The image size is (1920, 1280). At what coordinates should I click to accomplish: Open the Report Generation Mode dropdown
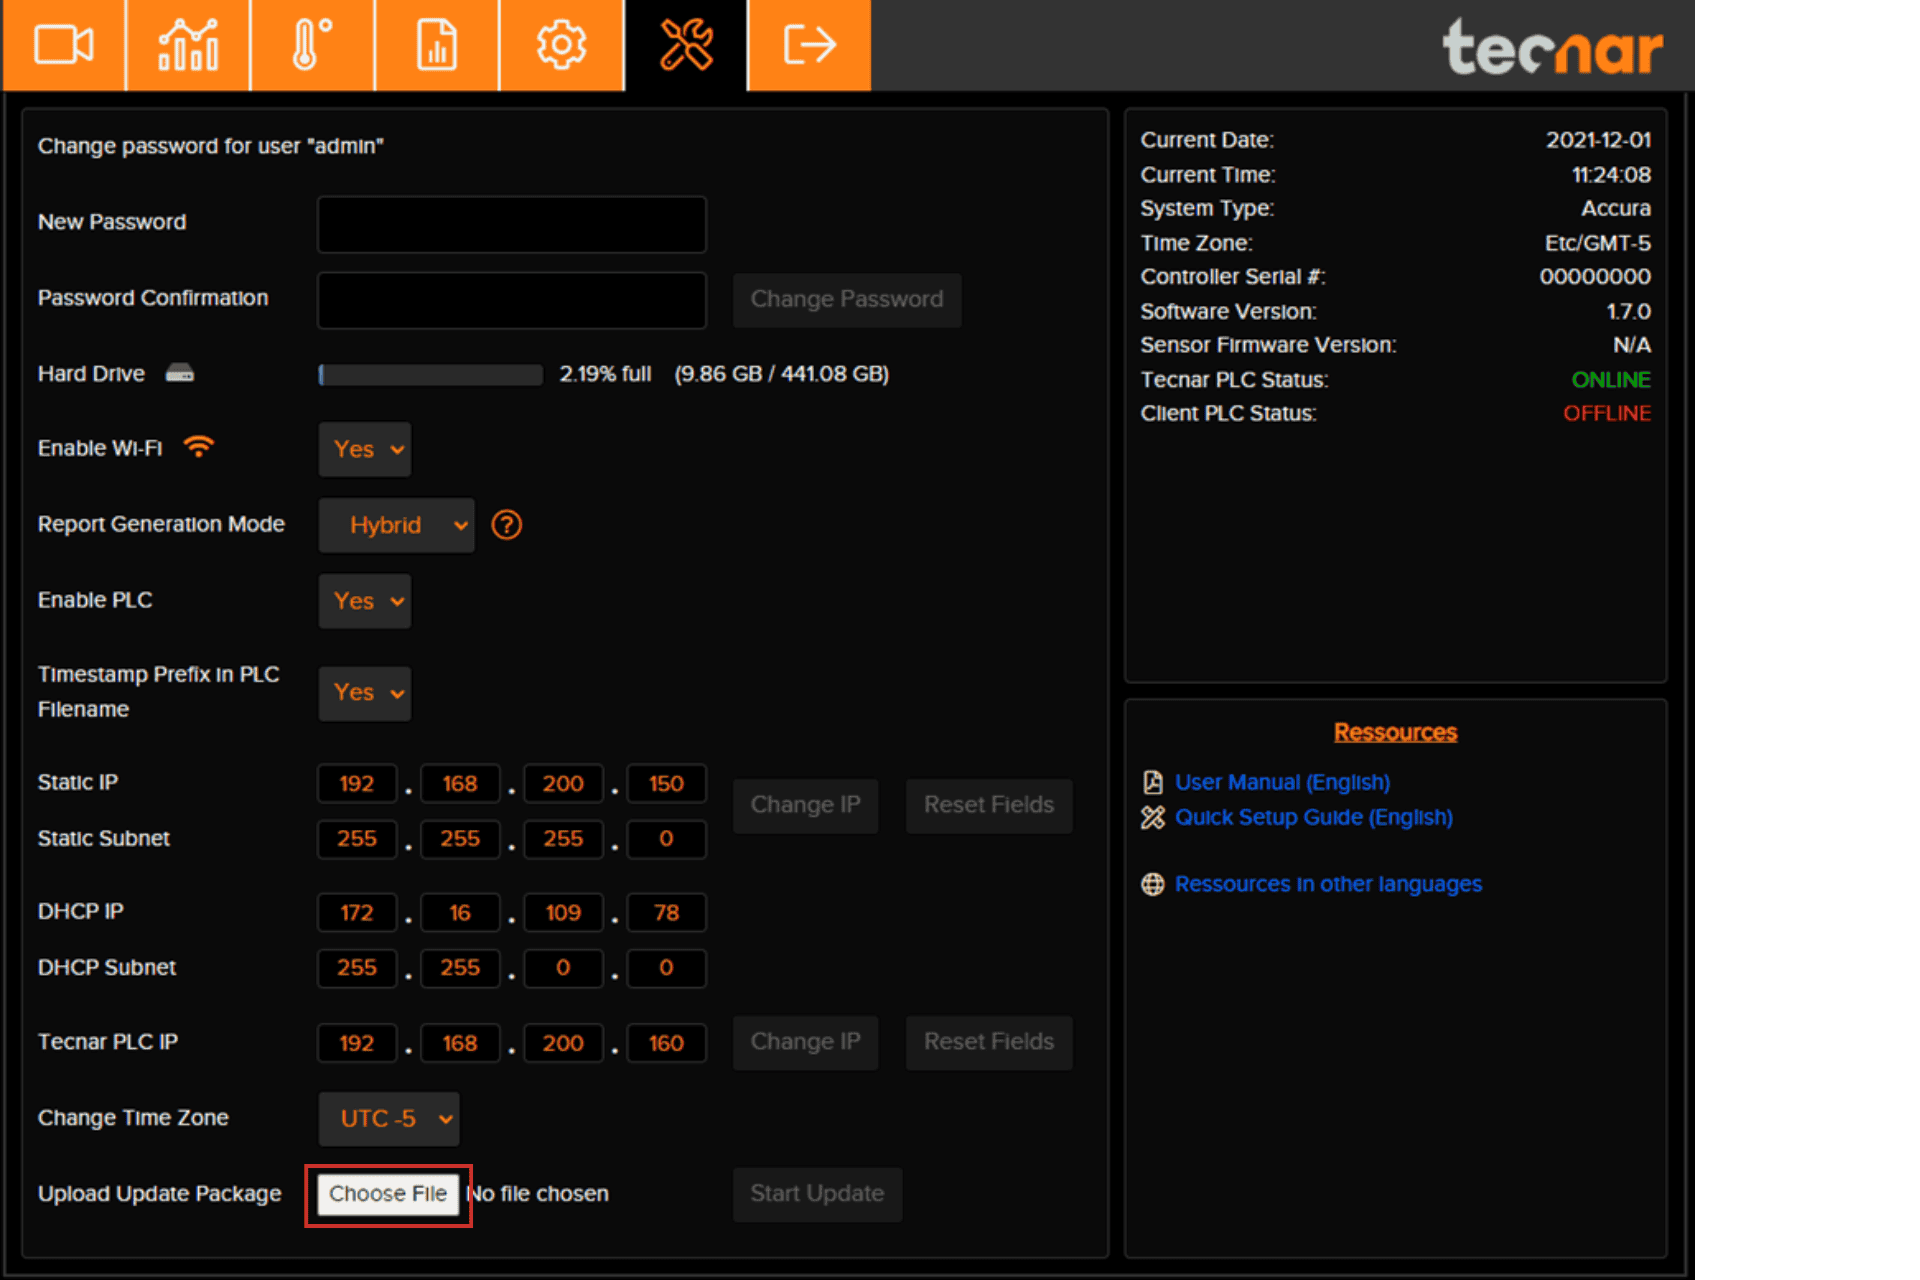396,525
